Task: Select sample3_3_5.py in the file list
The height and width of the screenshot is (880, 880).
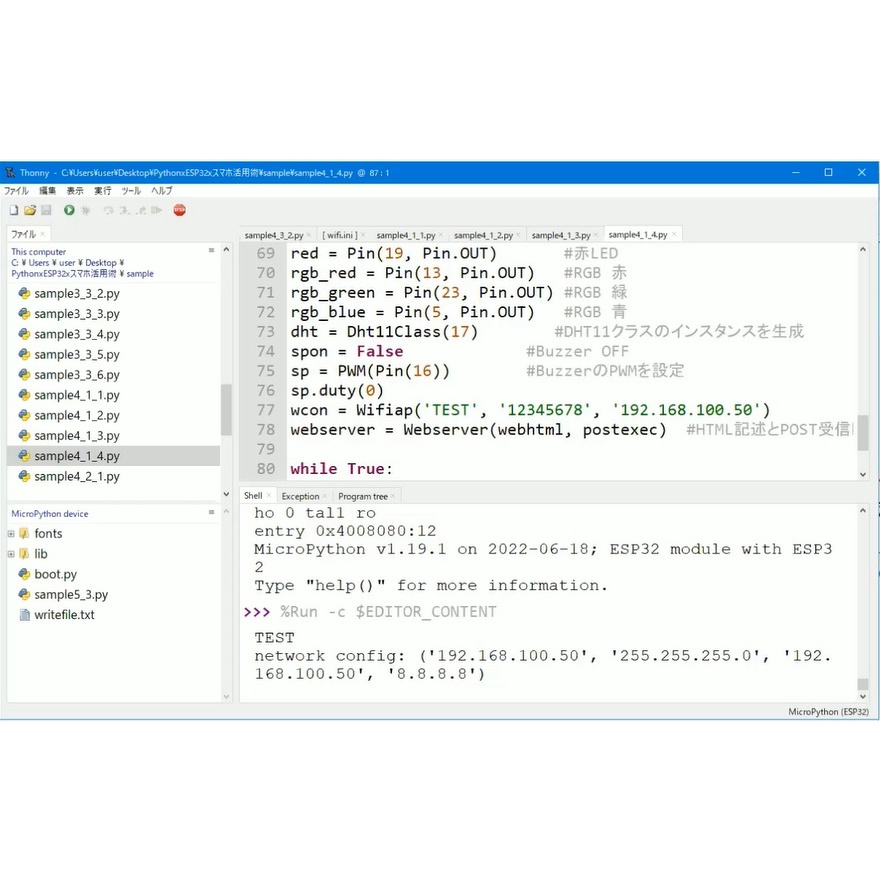Action: click(77, 354)
